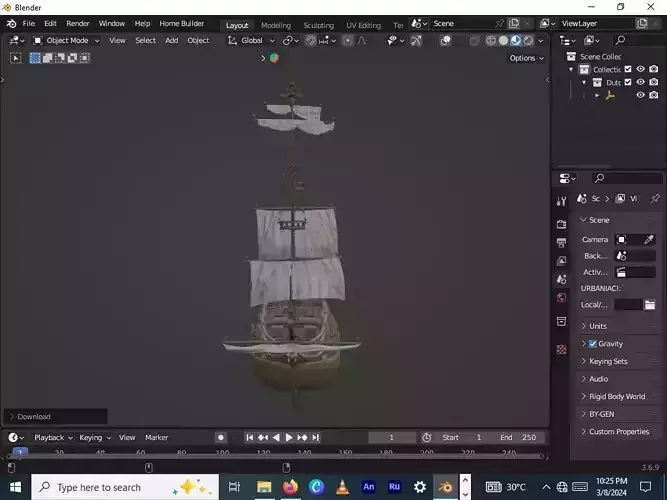Open the Texture properties tab

click(x=562, y=349)
